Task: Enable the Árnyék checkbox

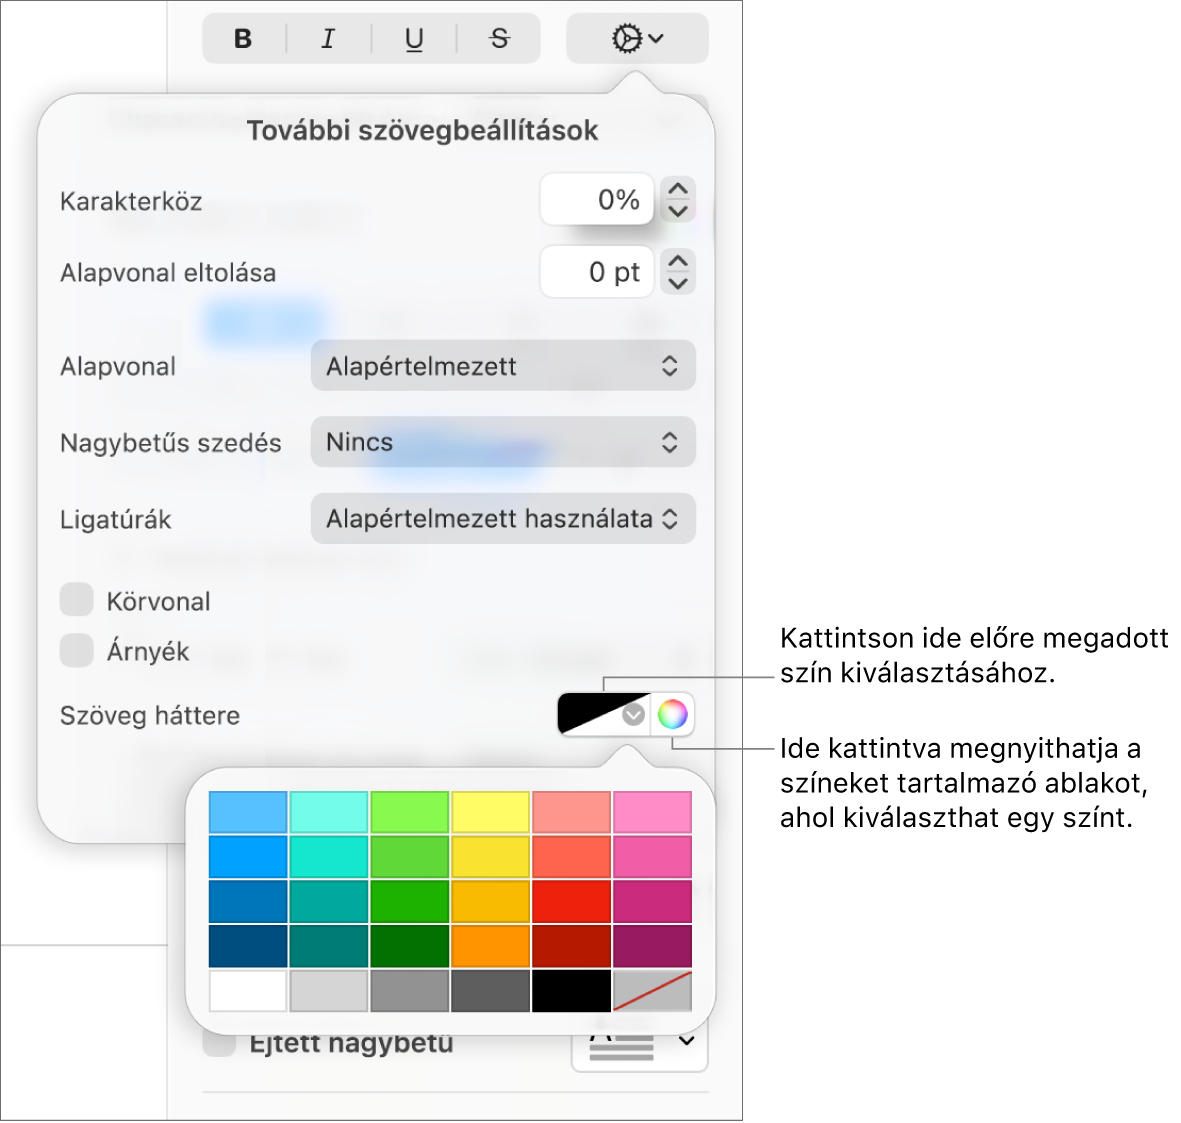Action: [x=77, y=650]
